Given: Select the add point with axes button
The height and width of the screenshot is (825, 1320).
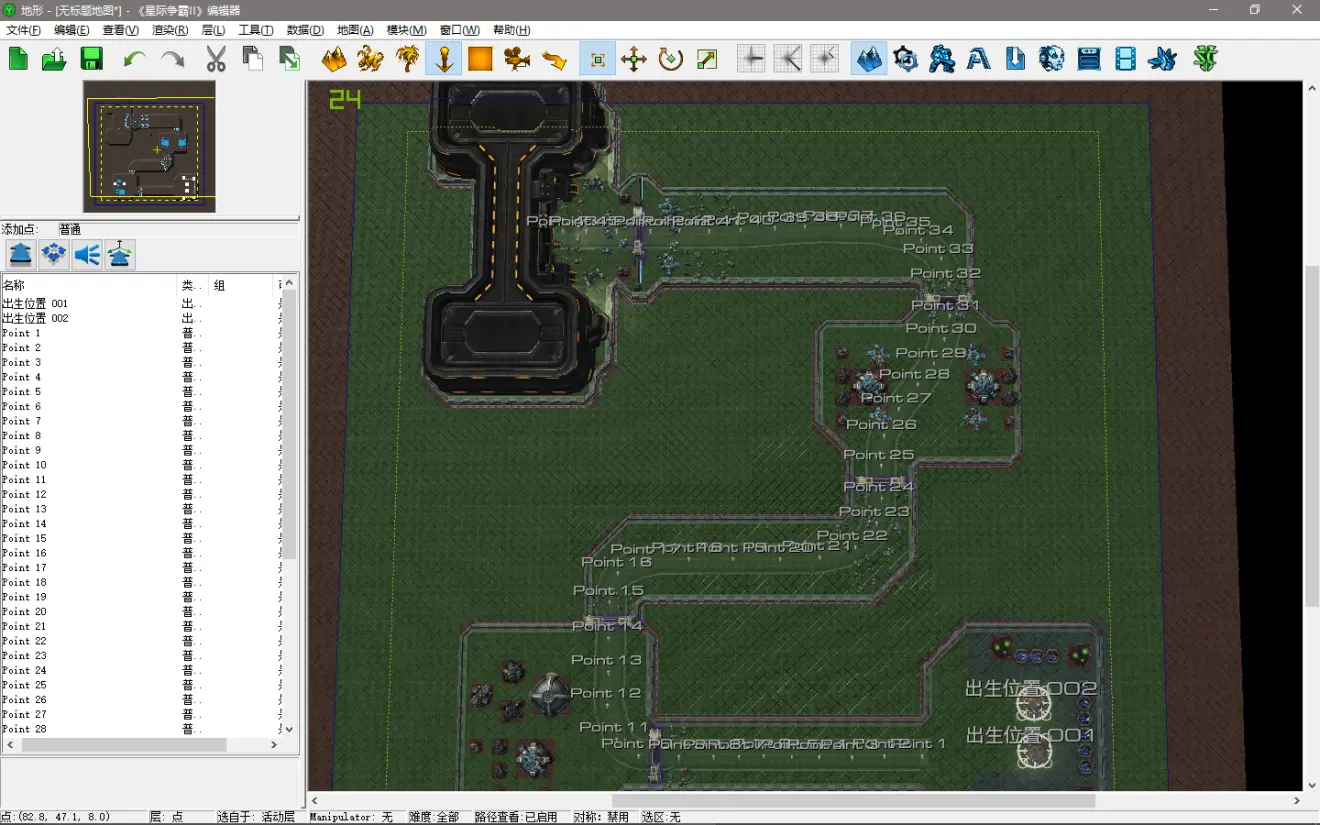Looking at the screenshot, I should click(120, 255).
